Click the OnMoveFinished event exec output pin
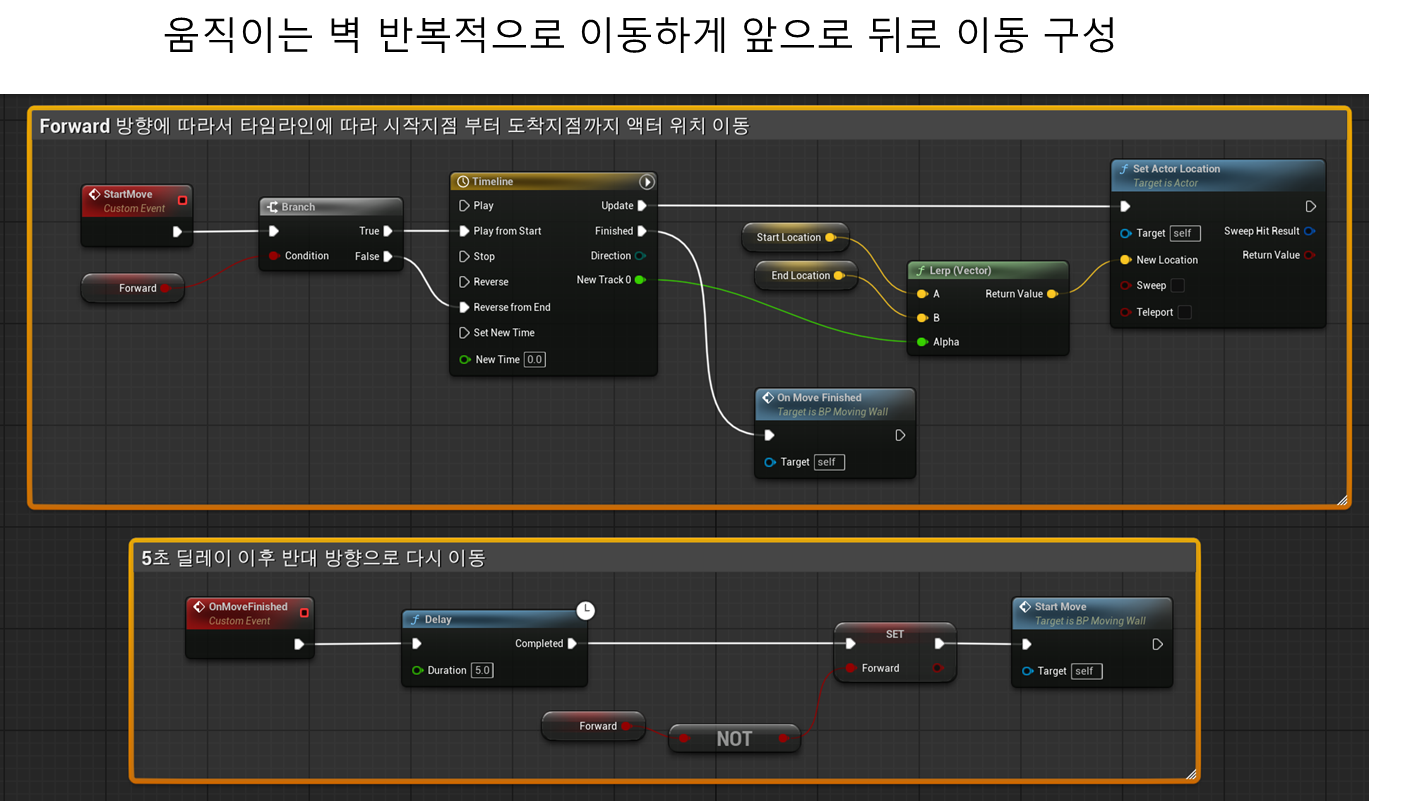Image resolution: width=1401 pixels, height=801 pixels. 299,644
